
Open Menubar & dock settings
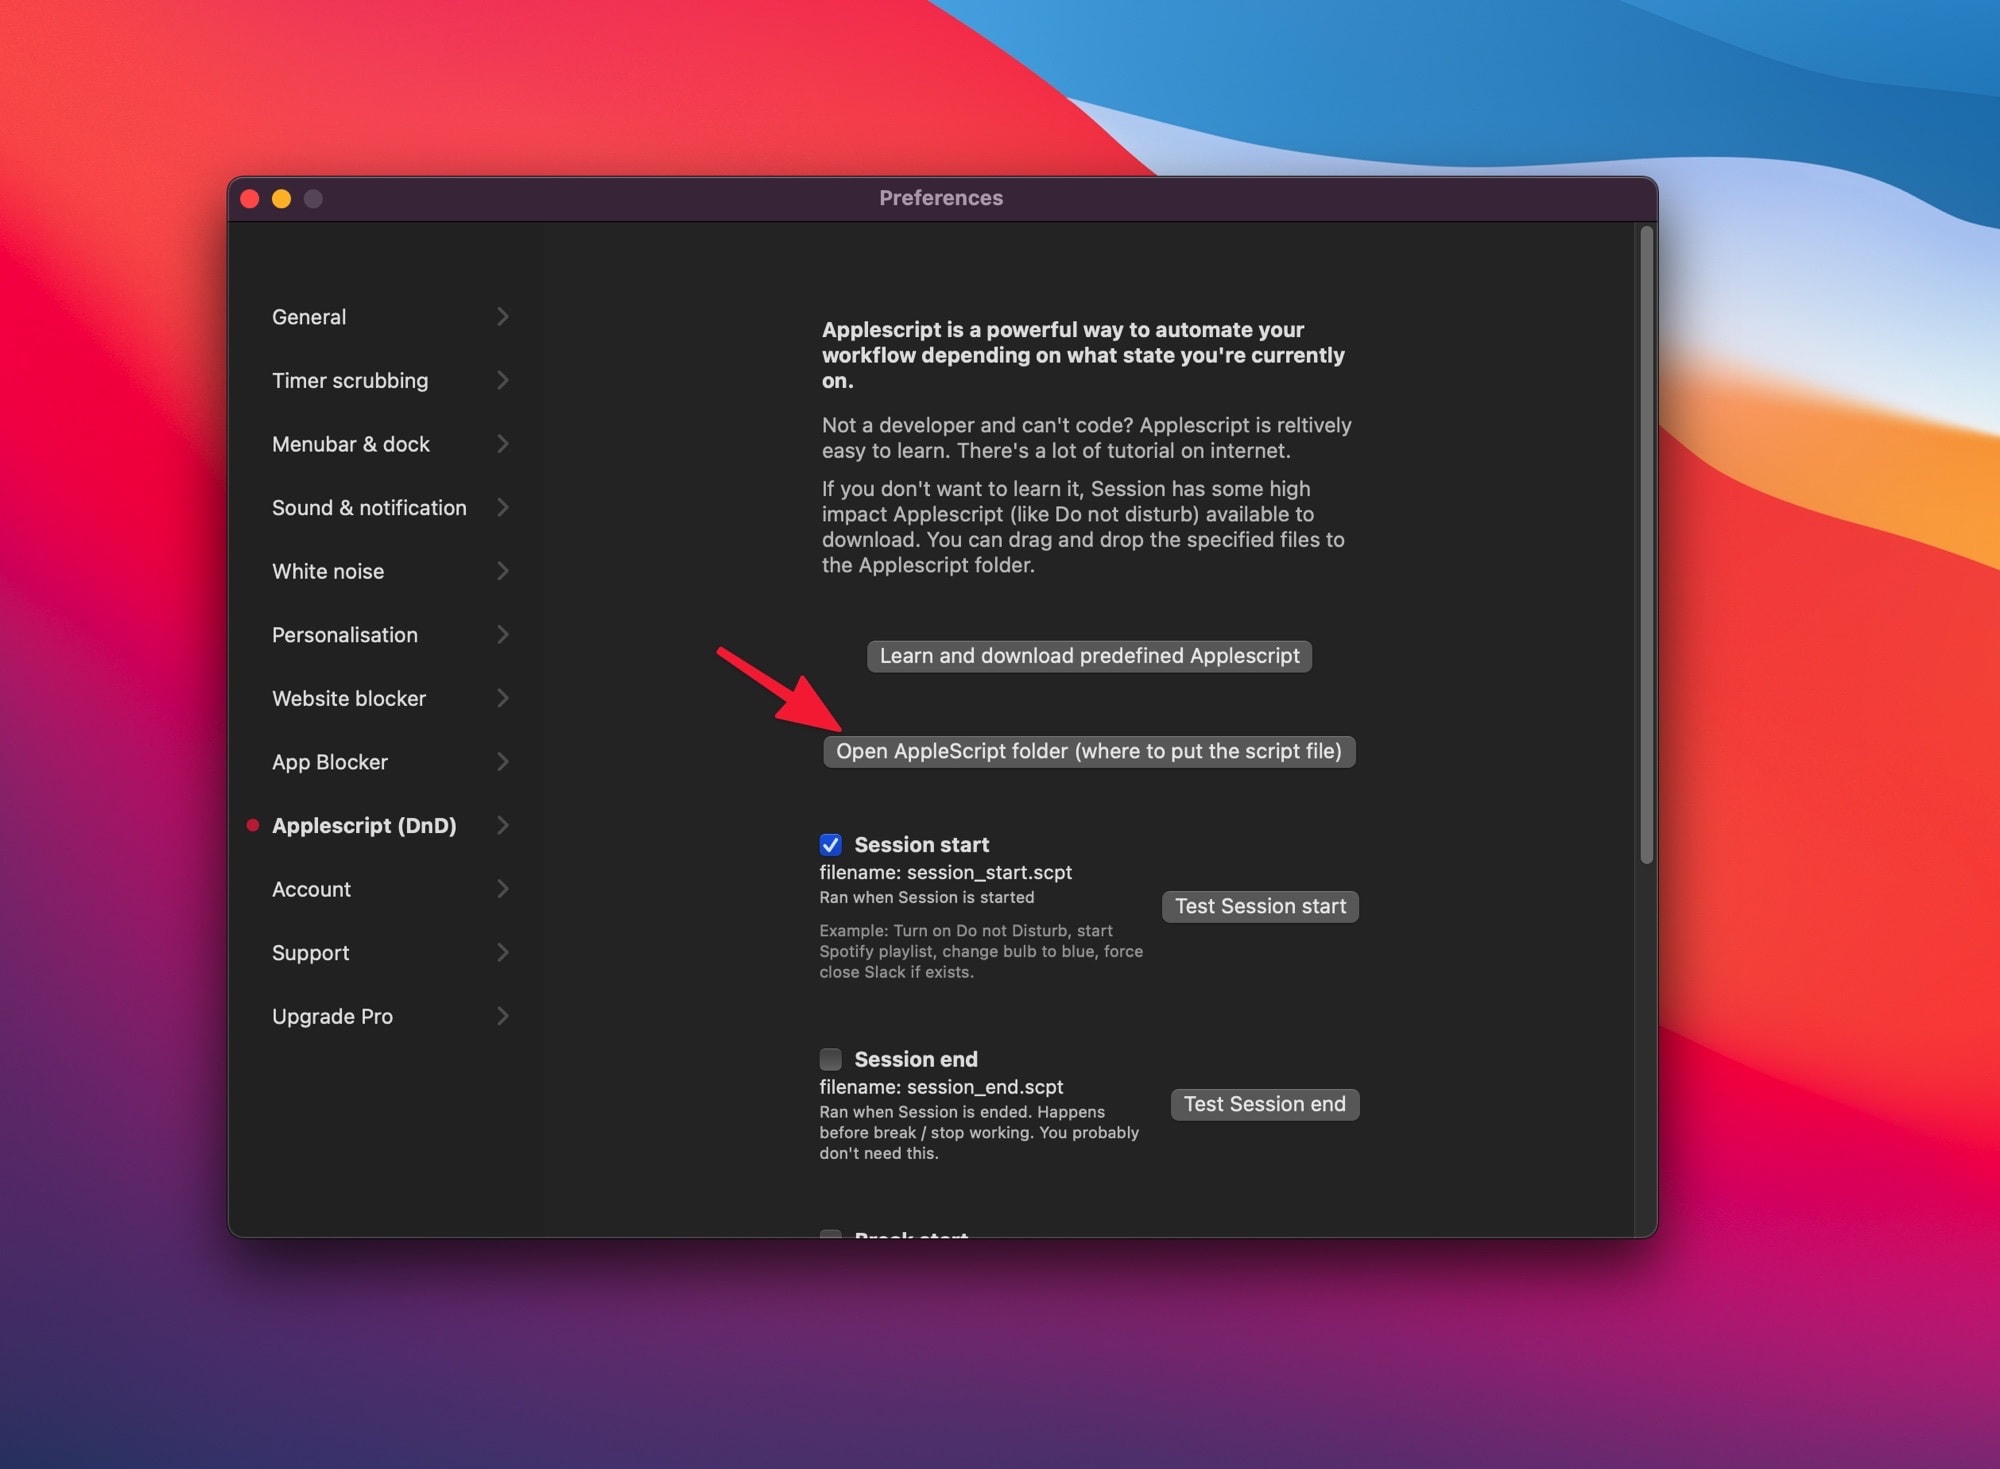point(351,444)
